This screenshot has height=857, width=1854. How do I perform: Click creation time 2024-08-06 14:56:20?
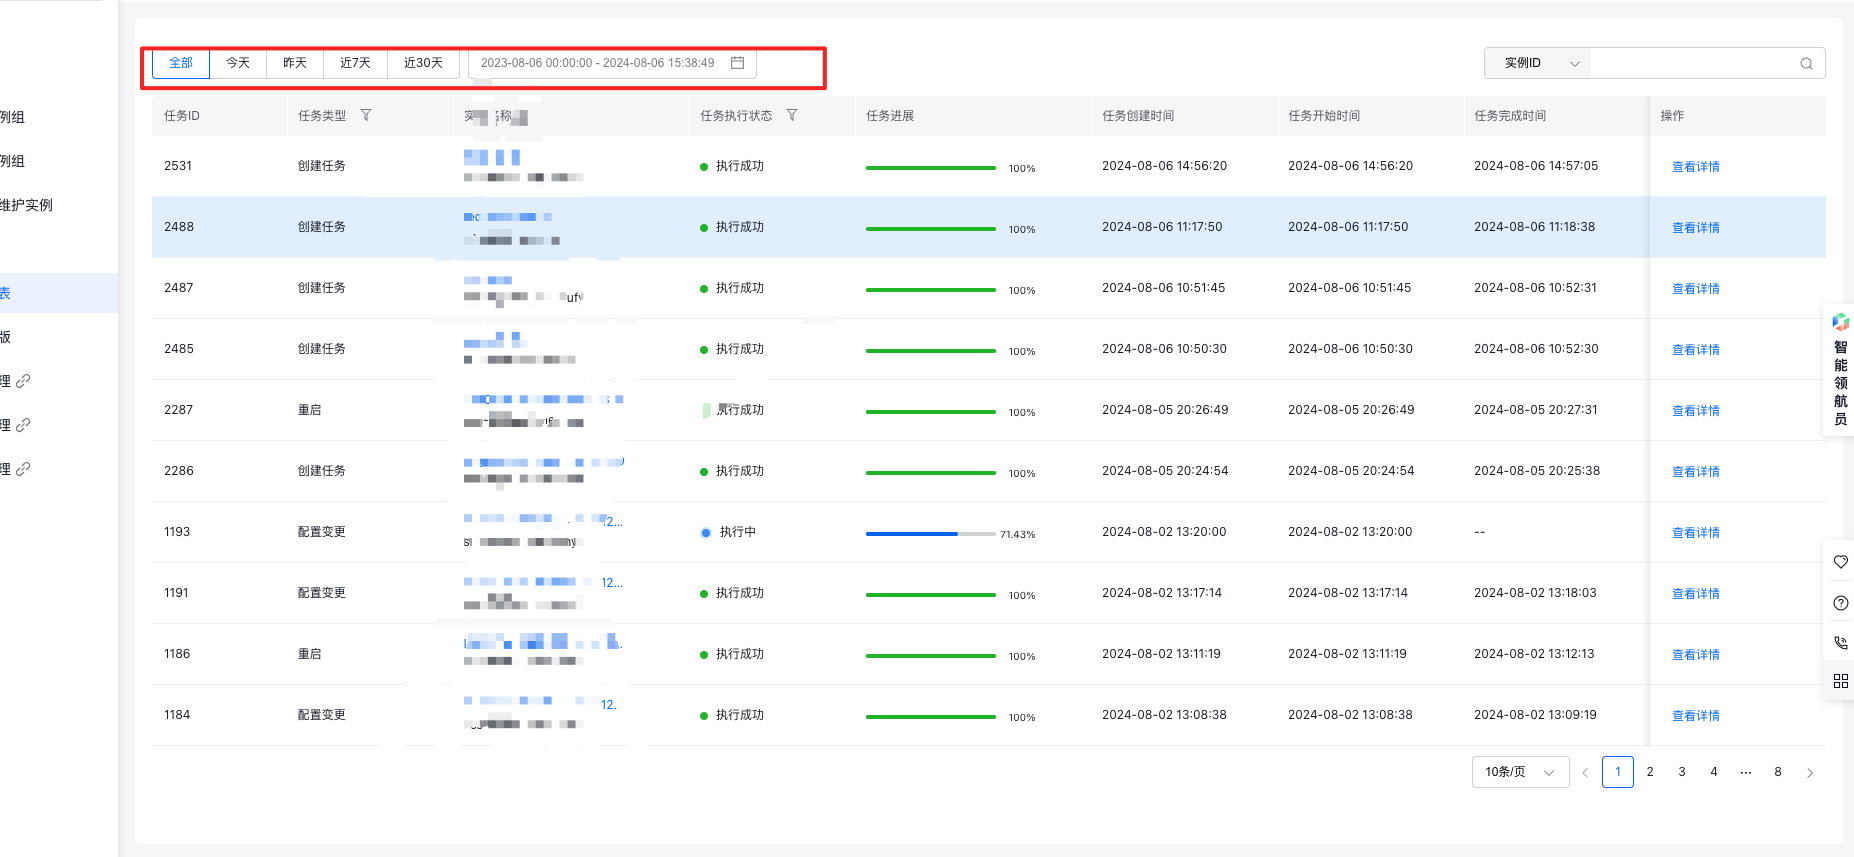pyautogui.click(x=1164, y=166)
